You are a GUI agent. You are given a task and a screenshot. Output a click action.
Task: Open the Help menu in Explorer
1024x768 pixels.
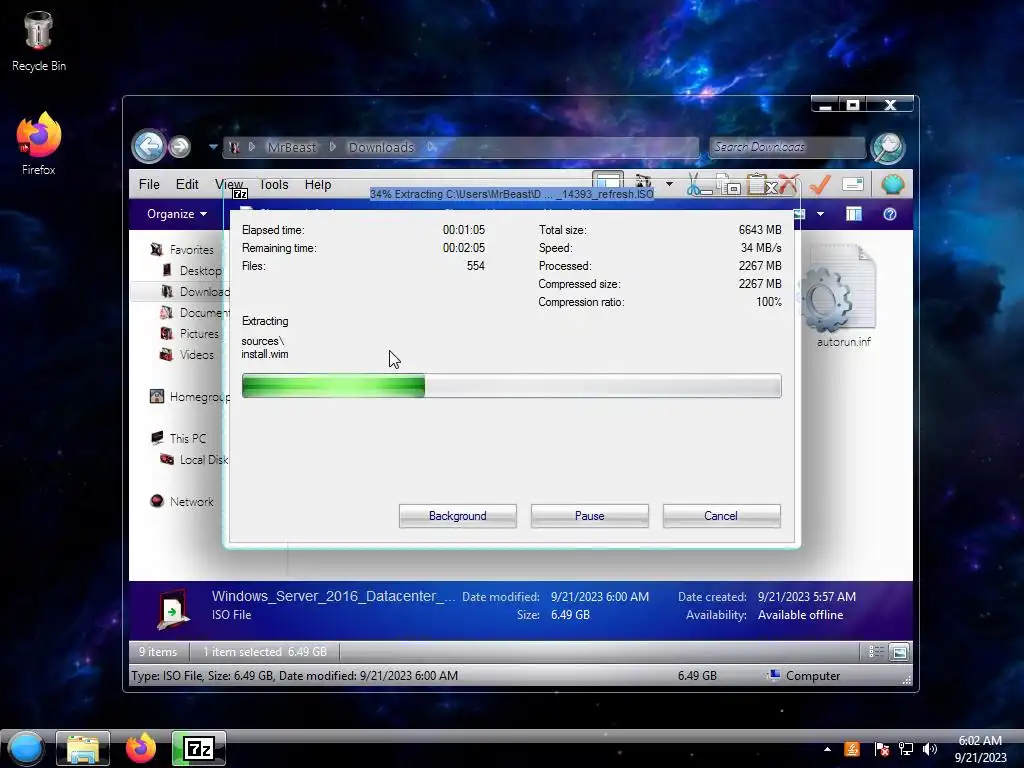(x=317, y=185)
